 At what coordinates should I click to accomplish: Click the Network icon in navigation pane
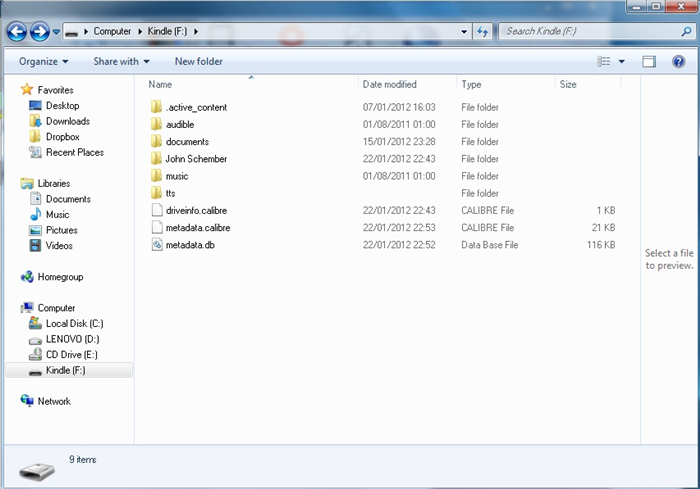pos(27,401)
